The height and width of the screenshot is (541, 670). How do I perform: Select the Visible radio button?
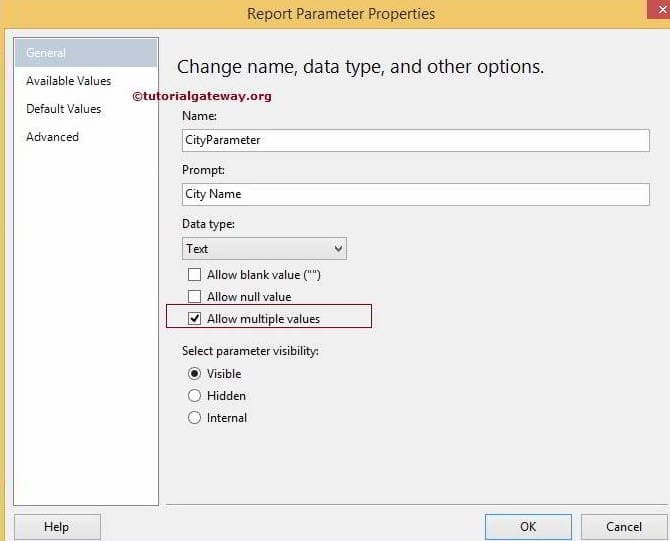(x=195, y=374)
